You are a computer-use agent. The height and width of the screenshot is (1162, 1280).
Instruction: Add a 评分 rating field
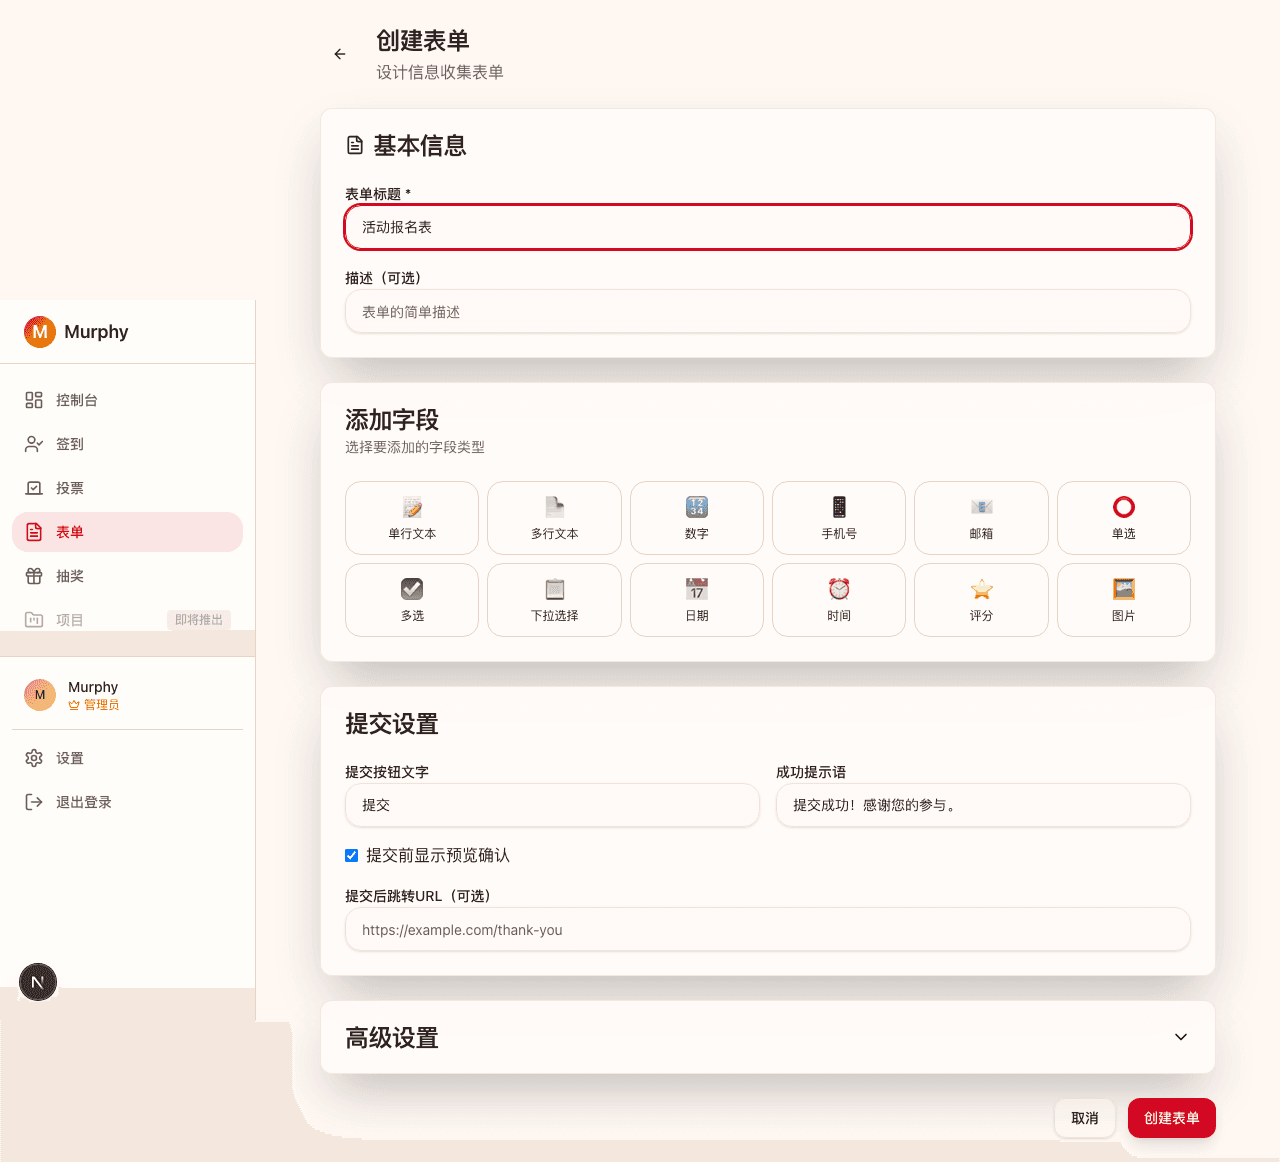tap(980, 600)
